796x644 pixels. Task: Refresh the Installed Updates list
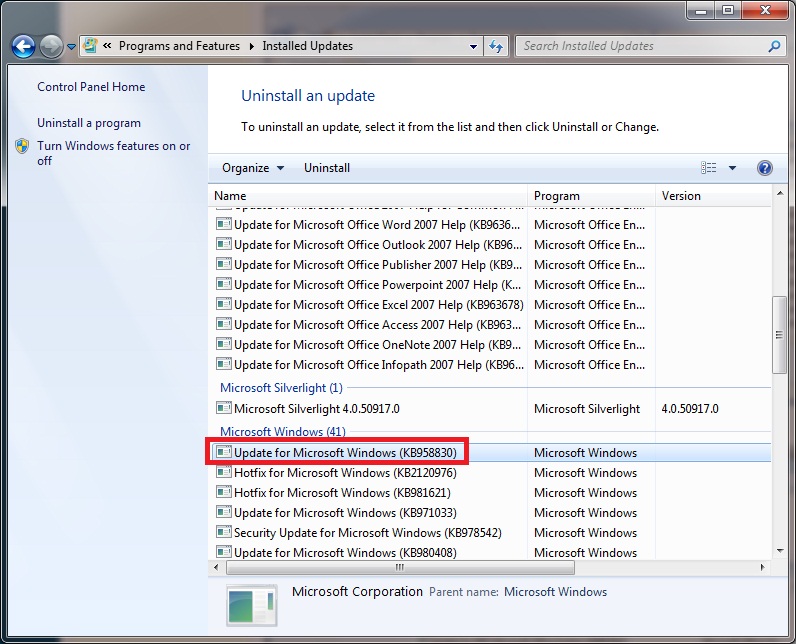pyautogui.click(x=496, y=46)
